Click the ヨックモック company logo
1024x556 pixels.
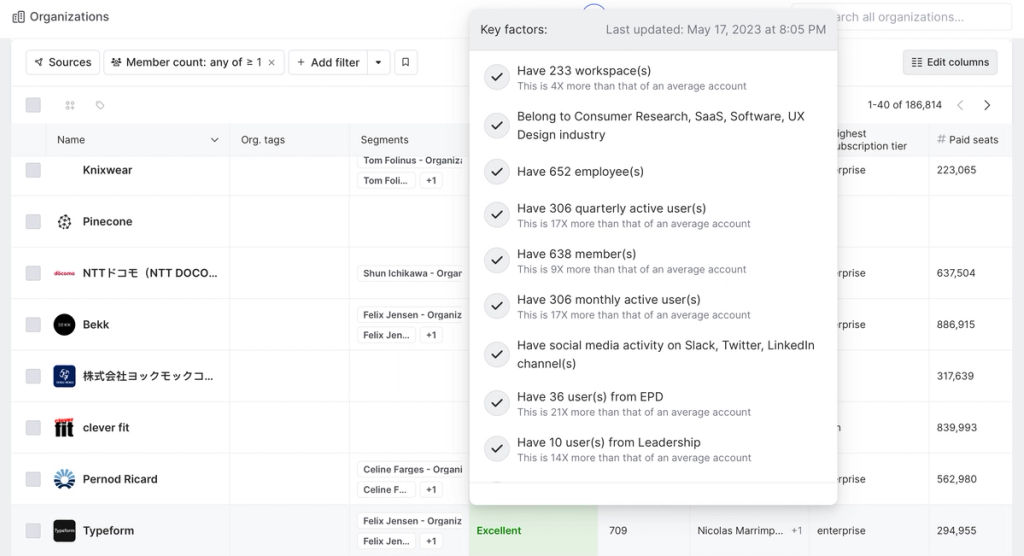click(64, 376)
